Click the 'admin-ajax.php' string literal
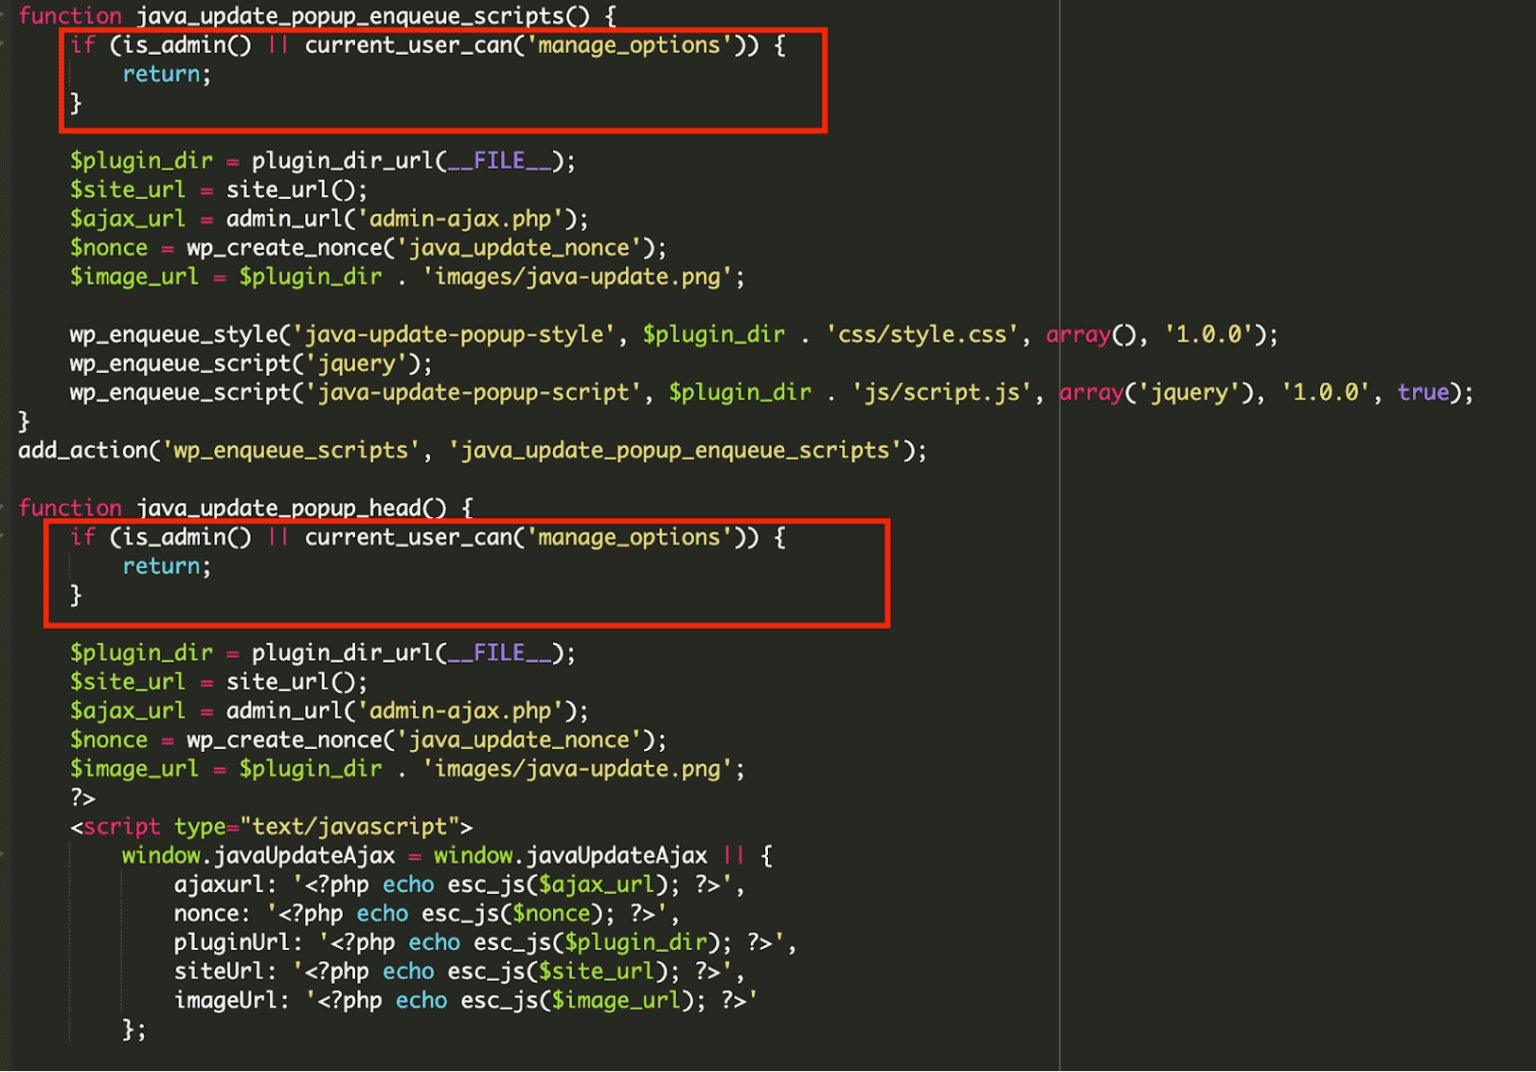This screenshot has height=1072, width=1536. tap(455, 218)
